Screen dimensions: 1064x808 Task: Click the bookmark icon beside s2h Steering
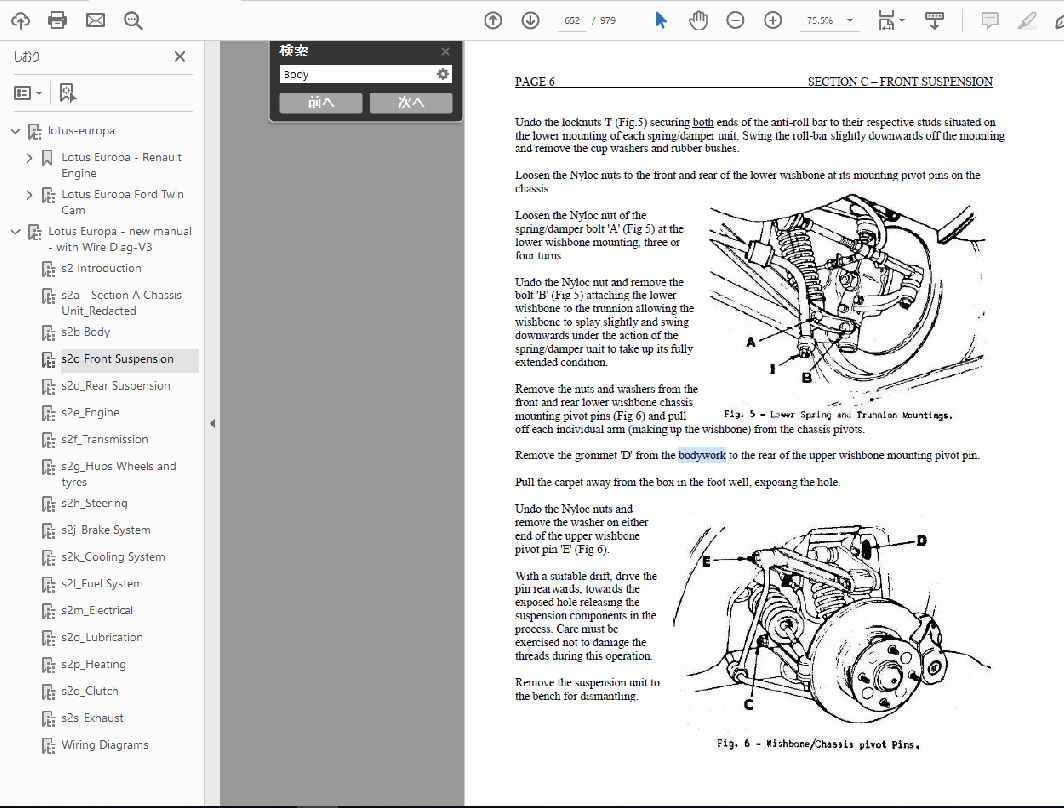coord(49,504)
